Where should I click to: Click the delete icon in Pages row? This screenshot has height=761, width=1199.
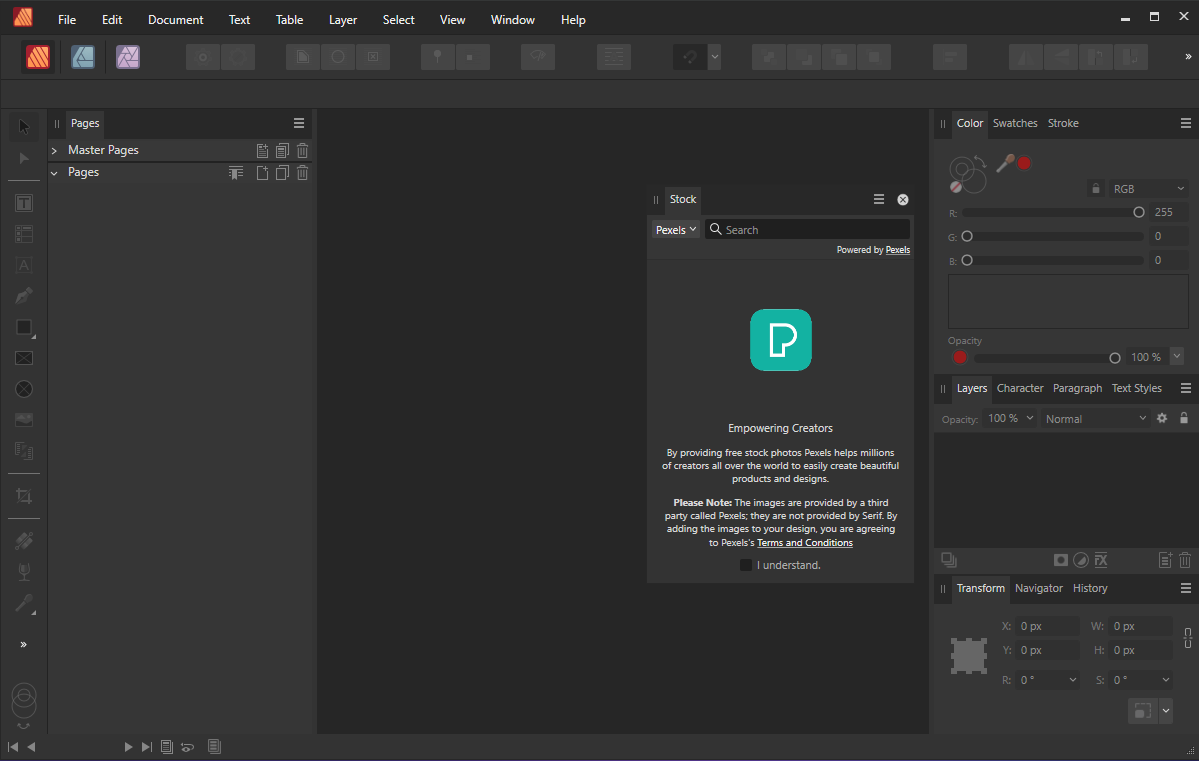tap(303, 173)
